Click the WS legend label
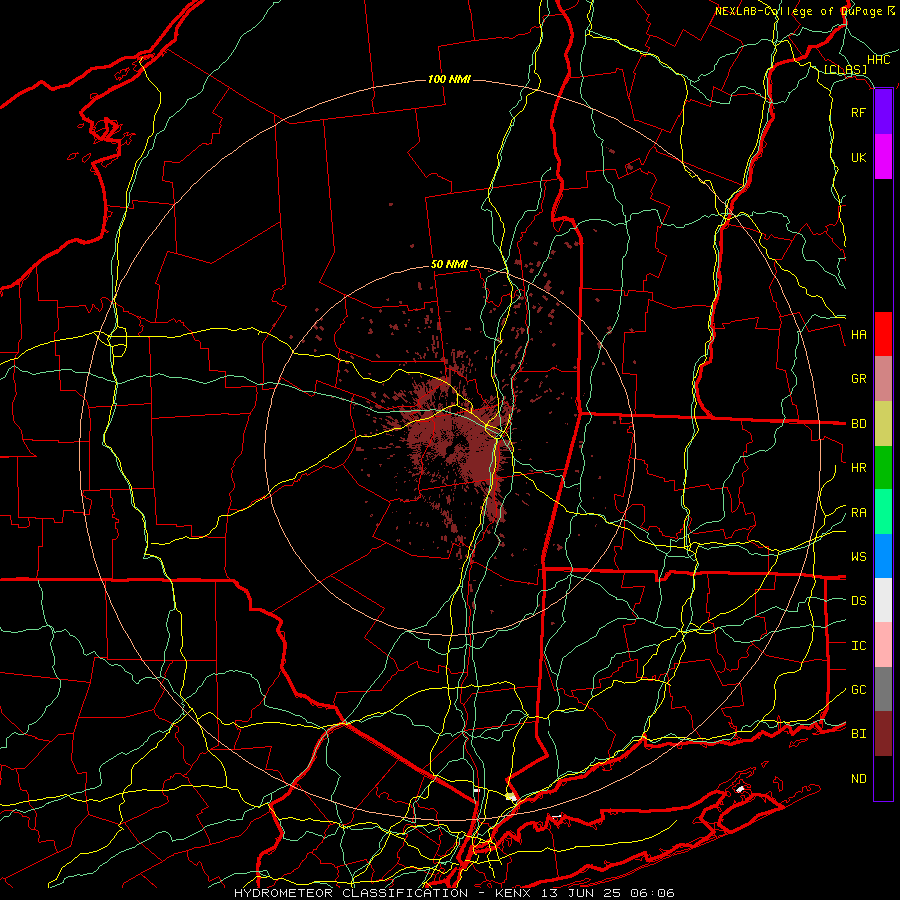 coord(859,557)
